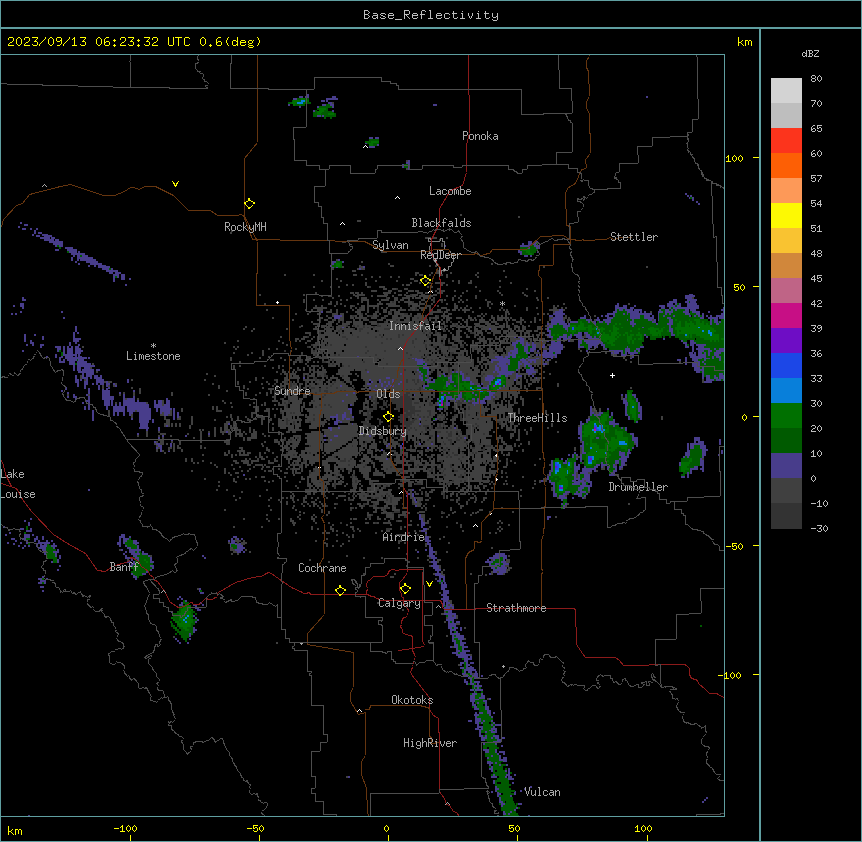Click the HighRiver label
Screen dimensions: 862x842
point(430,743)
